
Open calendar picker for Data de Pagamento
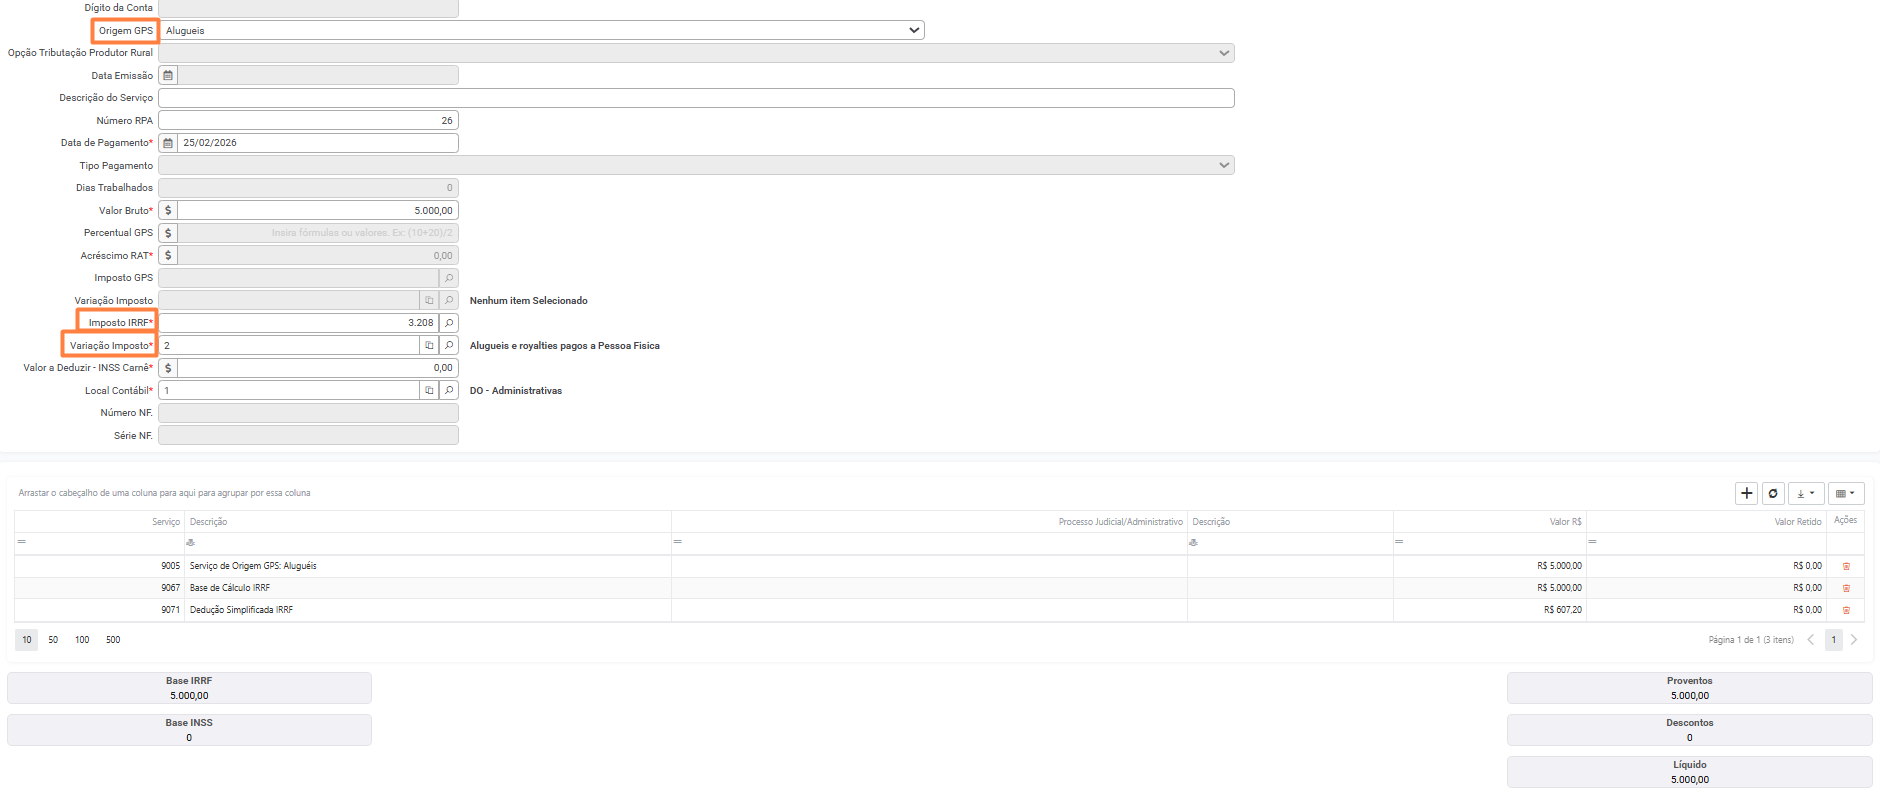pyautogui.click(x=168, y=143)
